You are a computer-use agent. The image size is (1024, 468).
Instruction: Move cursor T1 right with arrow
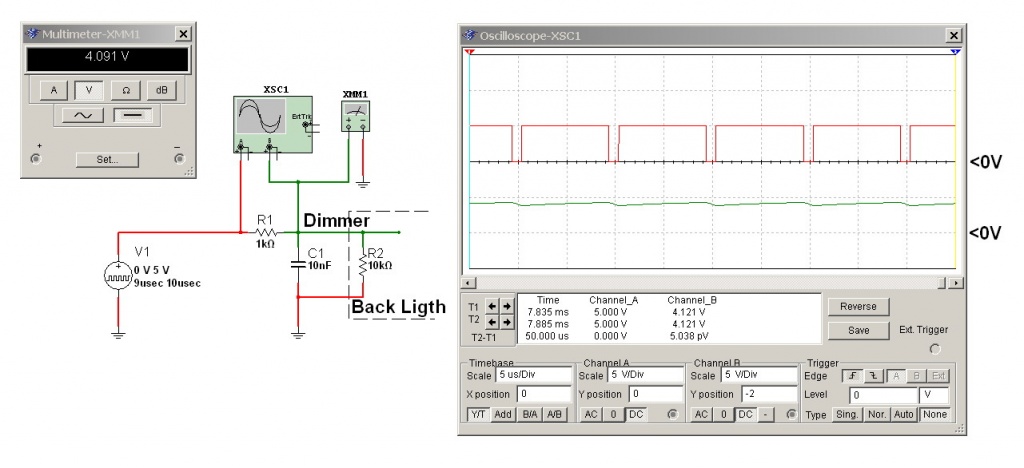click(506, 306)
